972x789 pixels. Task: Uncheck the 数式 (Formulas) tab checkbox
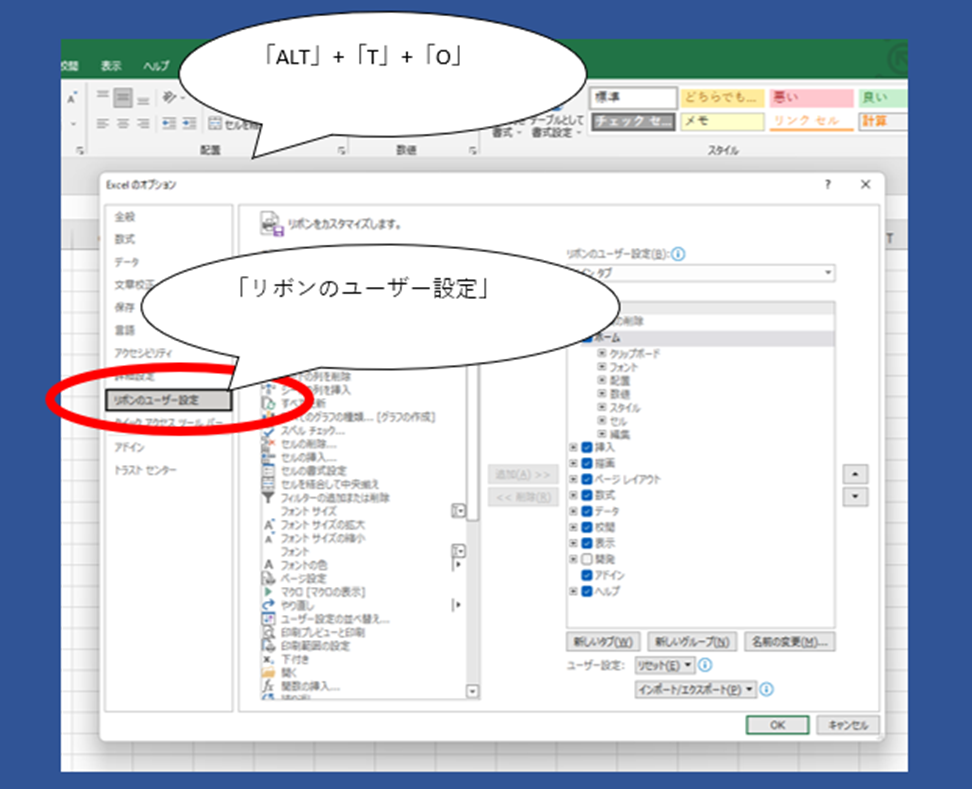586,495
